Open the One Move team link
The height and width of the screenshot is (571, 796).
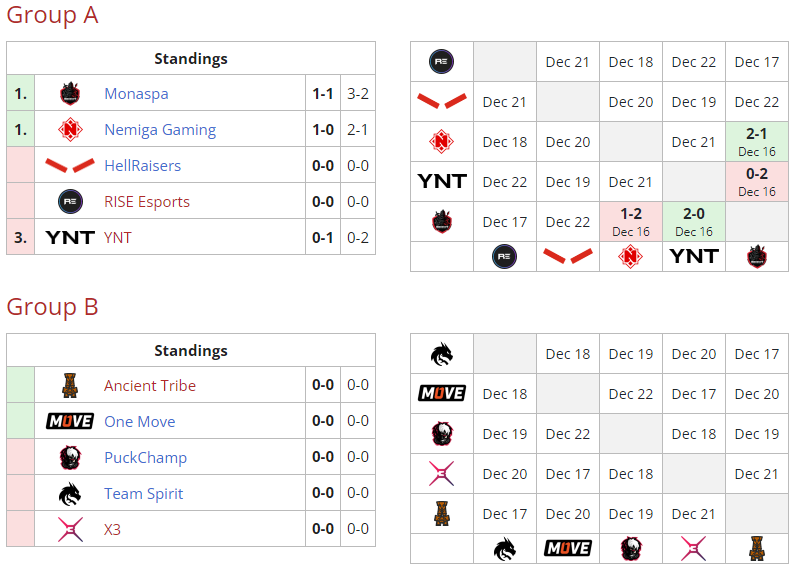pos(139,421)
